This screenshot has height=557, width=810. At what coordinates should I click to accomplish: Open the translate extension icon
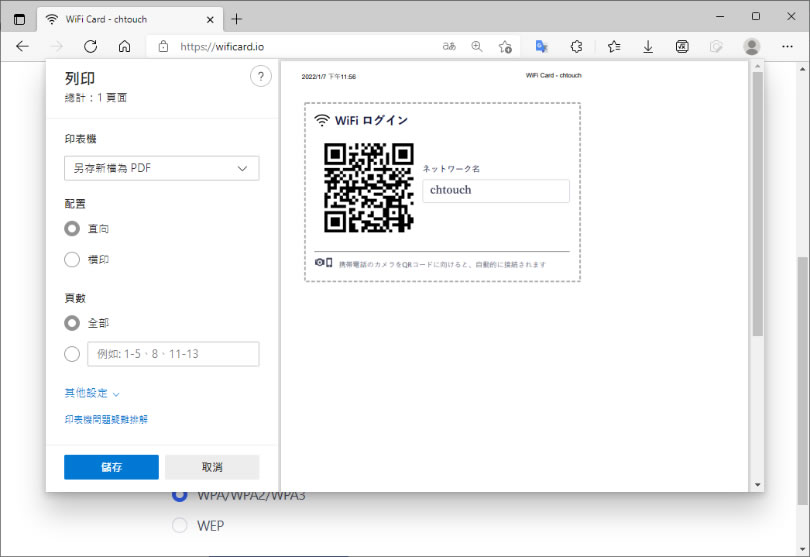point(541,47)
